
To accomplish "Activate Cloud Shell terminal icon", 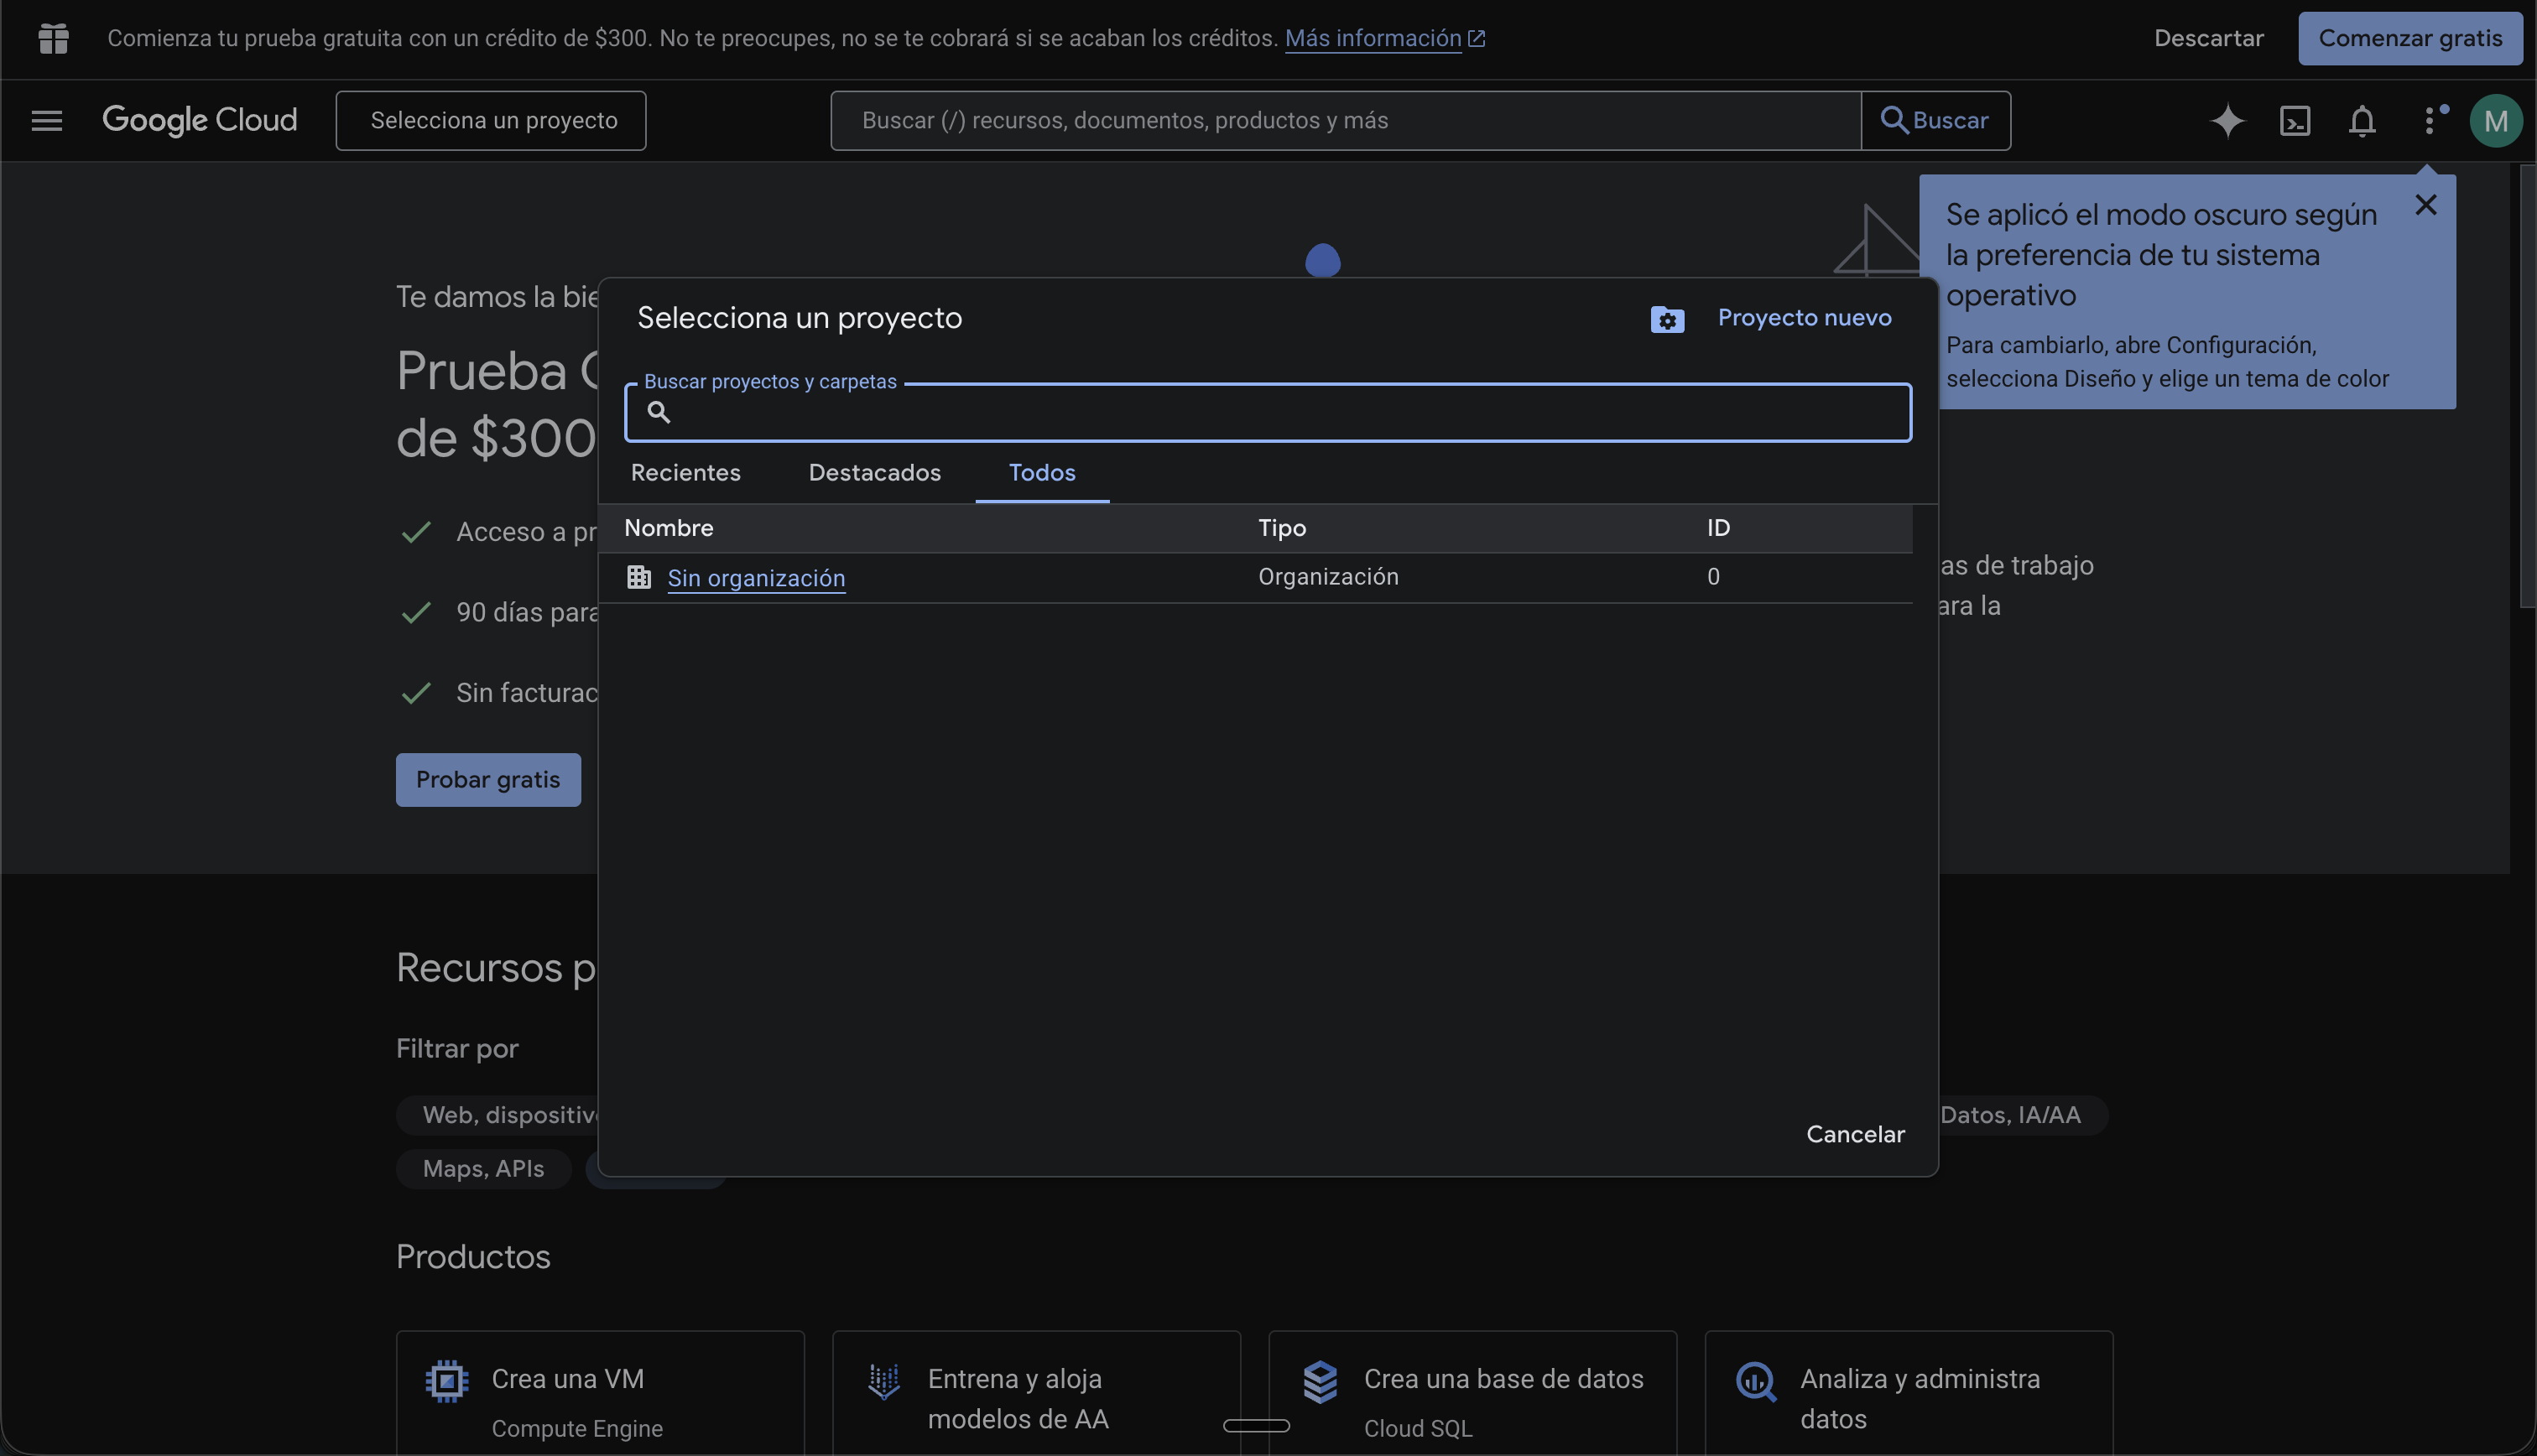I will coord(2294,121).
